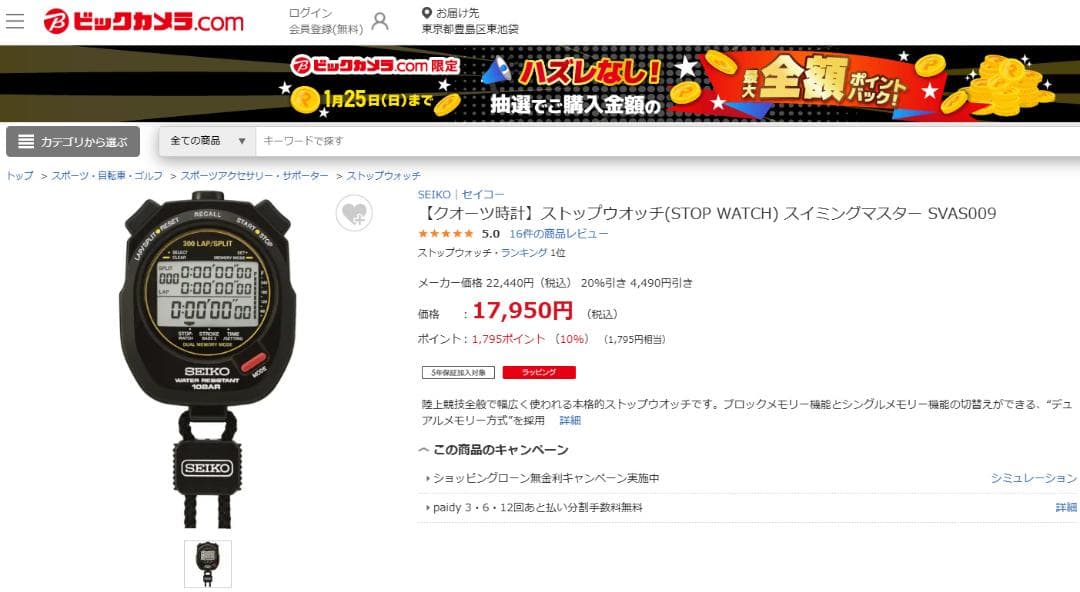The height and width of the screenshot is (592, 1080).
Task: Go to トップ breadcrumb
Action: (19, 176)
